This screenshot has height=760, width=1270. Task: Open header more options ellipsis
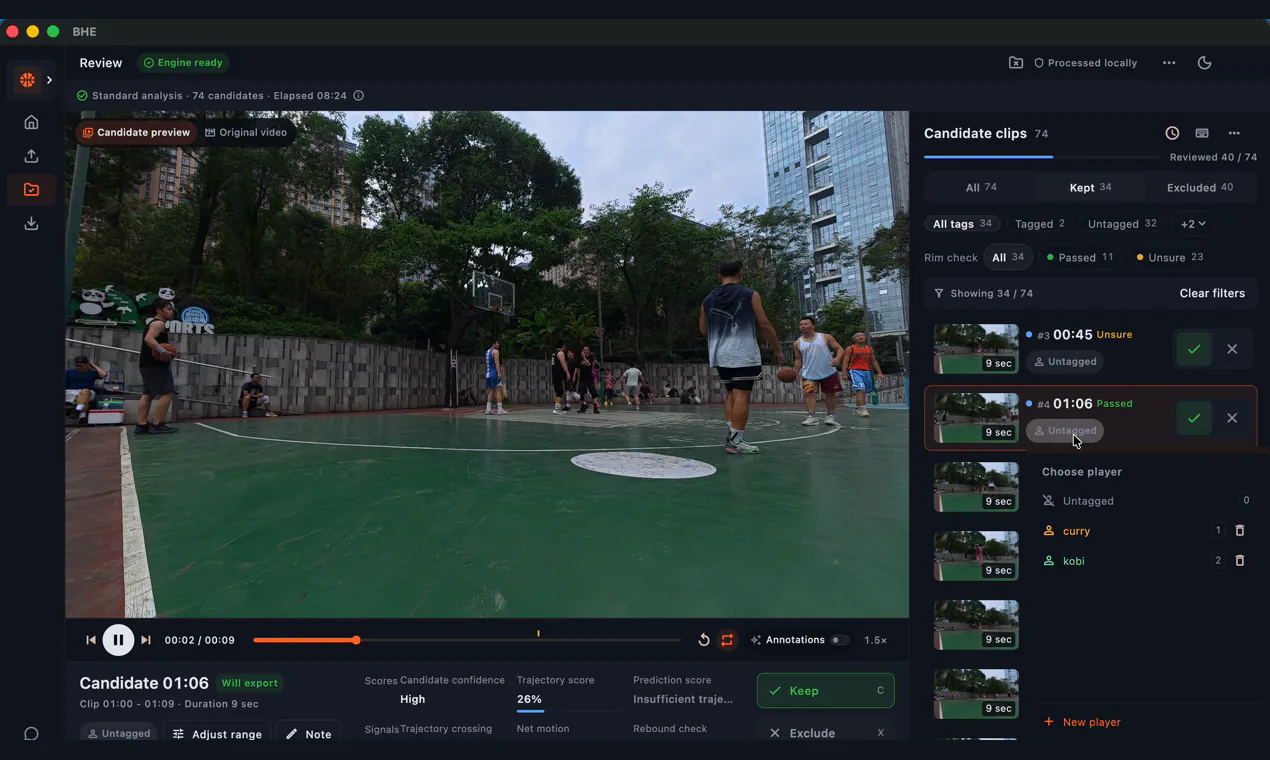tap(1168, 62)
